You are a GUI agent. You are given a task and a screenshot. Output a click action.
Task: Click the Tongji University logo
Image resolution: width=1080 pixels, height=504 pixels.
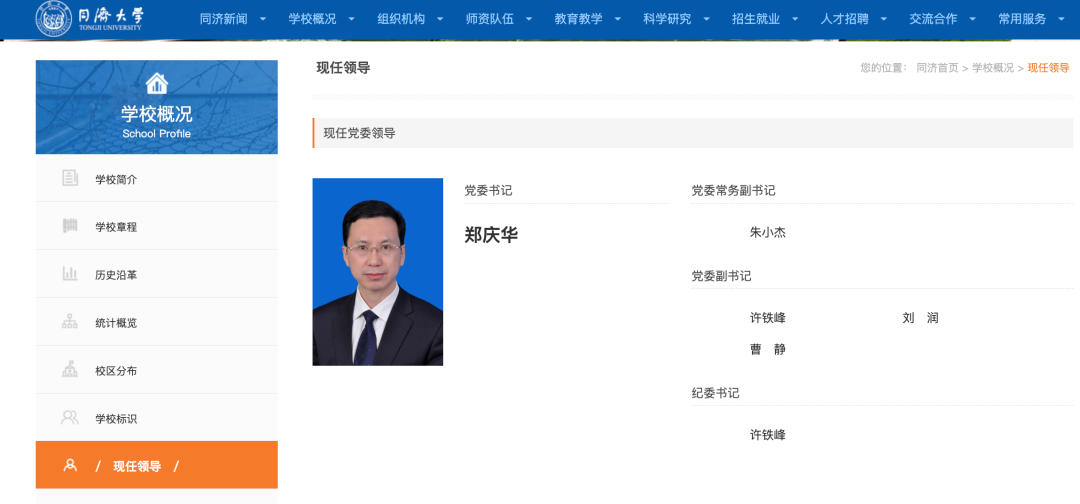point(90,19)
